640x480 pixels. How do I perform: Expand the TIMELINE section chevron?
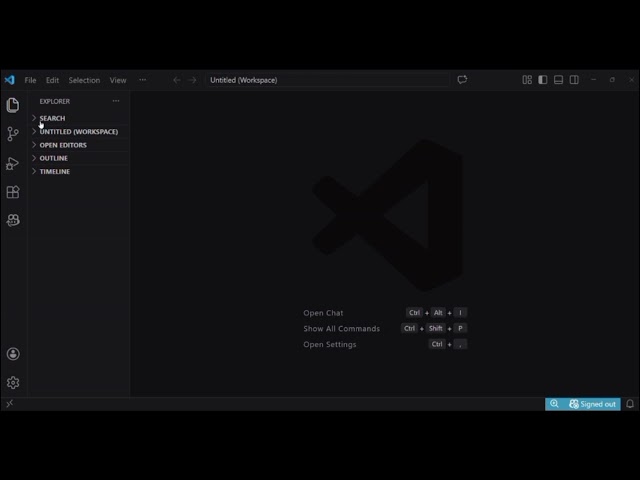point(34,171)
